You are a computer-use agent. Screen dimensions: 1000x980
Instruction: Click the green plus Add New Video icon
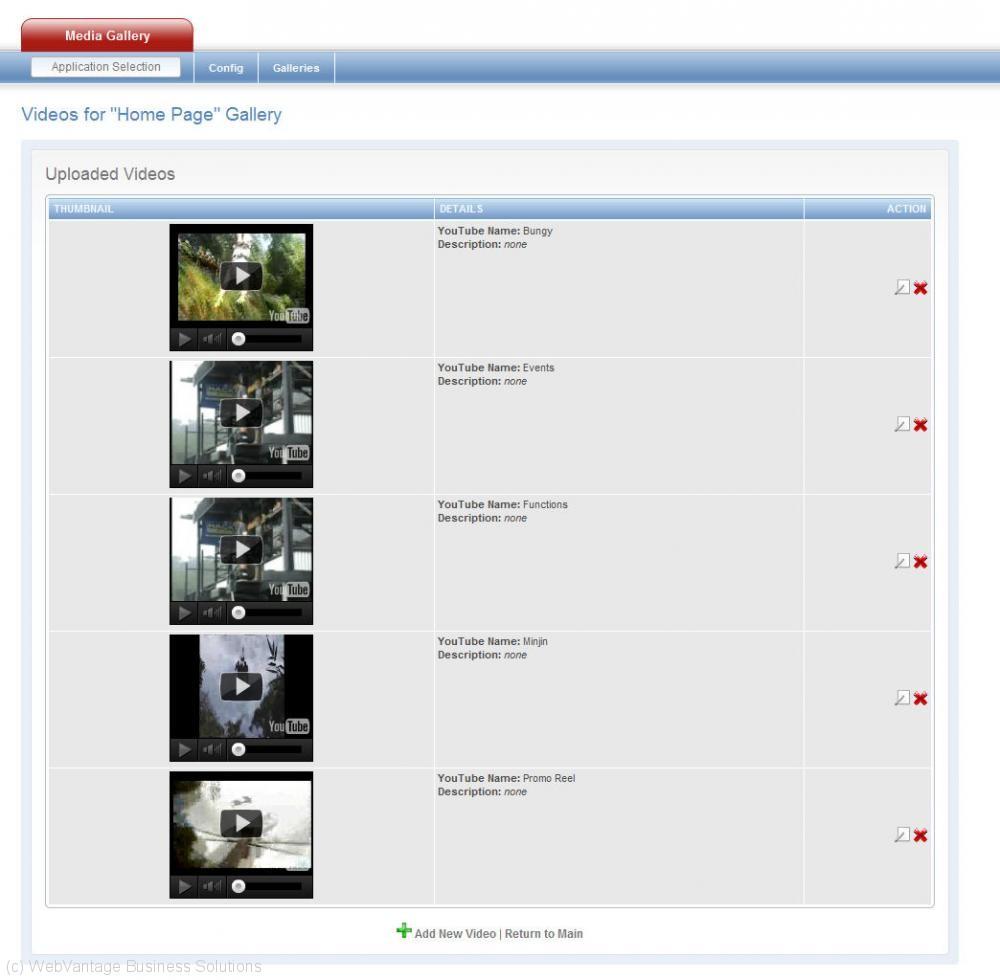pyautogui.click(x=404, y=932)
